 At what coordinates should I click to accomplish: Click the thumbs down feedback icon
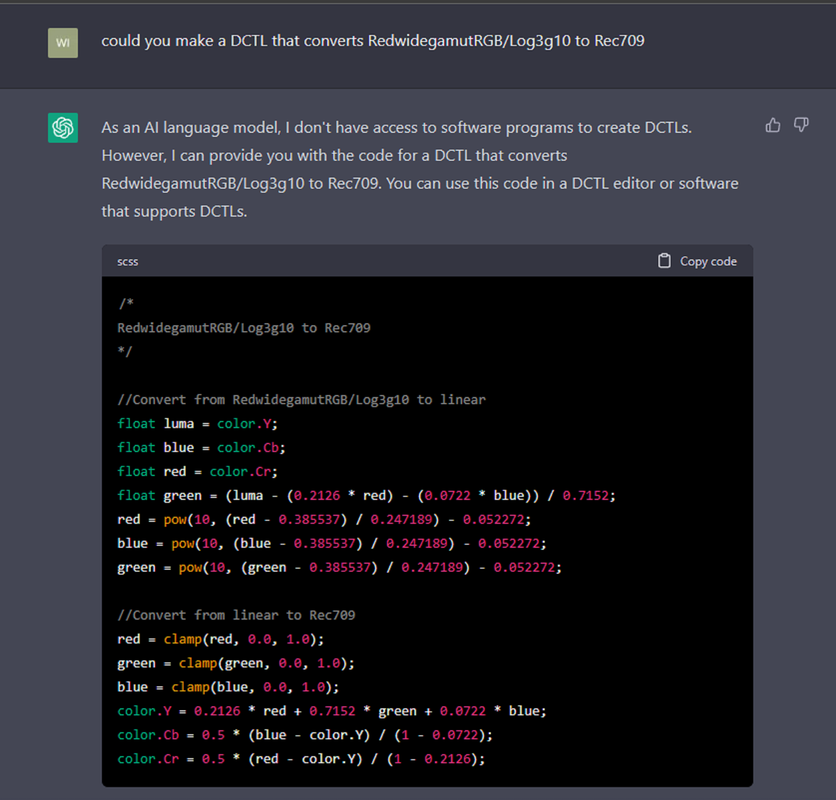(801, 125)
